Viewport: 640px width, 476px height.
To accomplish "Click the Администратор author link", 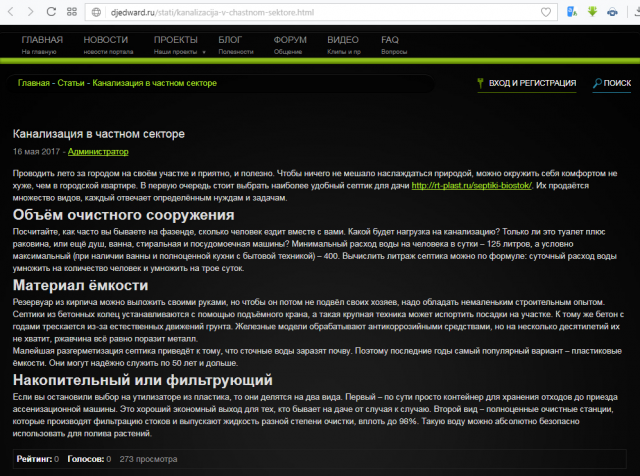I will point(98,151).
